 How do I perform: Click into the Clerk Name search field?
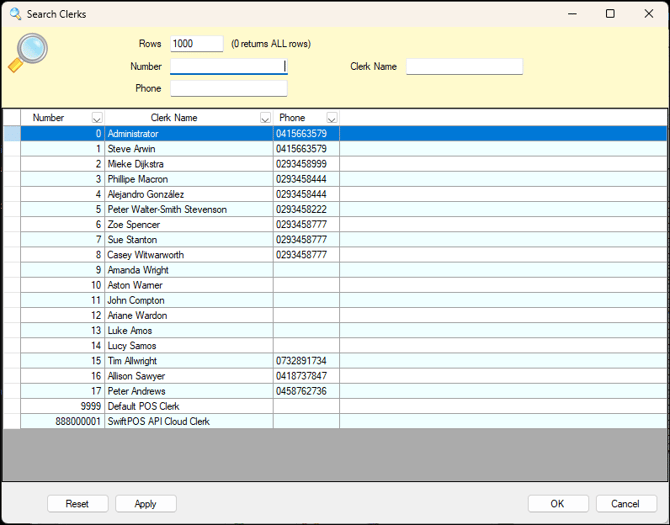[x=464, y=66]
